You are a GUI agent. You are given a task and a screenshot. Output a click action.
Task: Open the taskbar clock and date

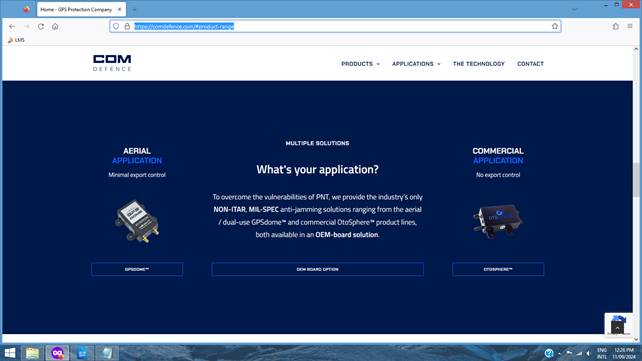pyautogui.click(x=624, y=354)
